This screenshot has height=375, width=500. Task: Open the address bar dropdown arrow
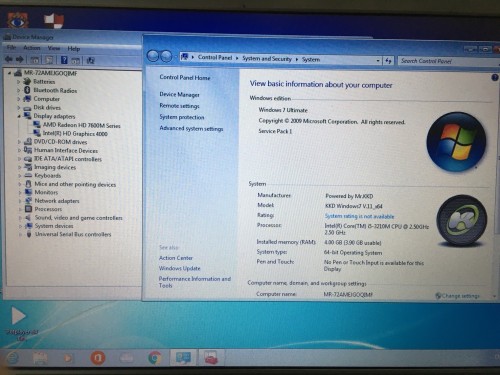(378, 61)
